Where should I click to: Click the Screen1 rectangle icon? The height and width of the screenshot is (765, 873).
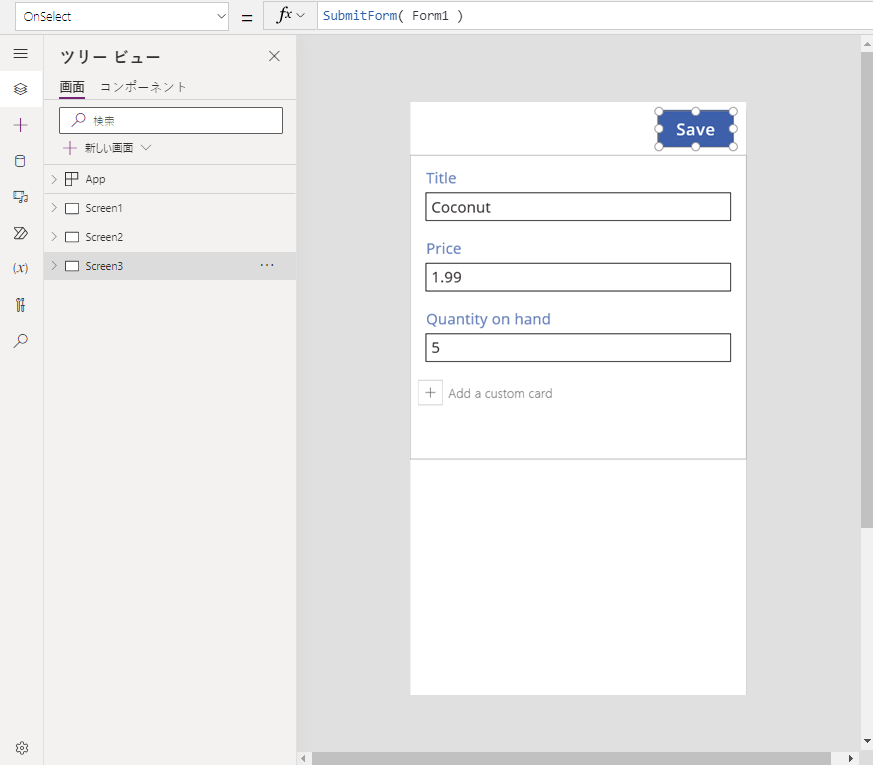72,208
